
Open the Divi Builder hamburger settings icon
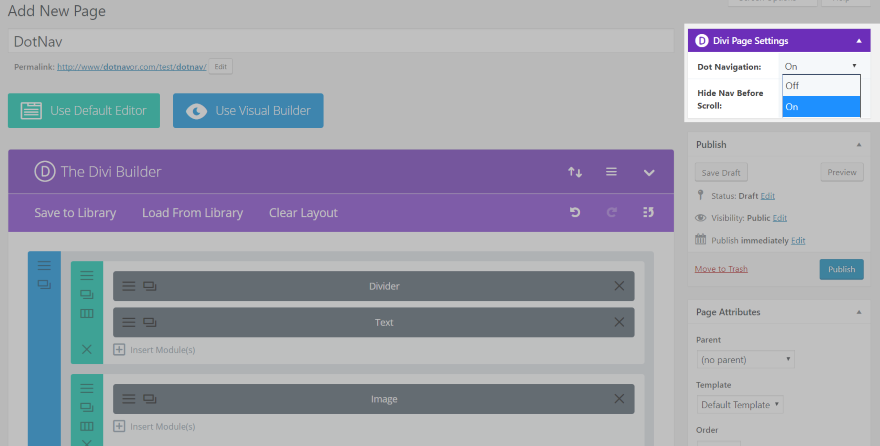pyautogui.click(x=611, y=172)
